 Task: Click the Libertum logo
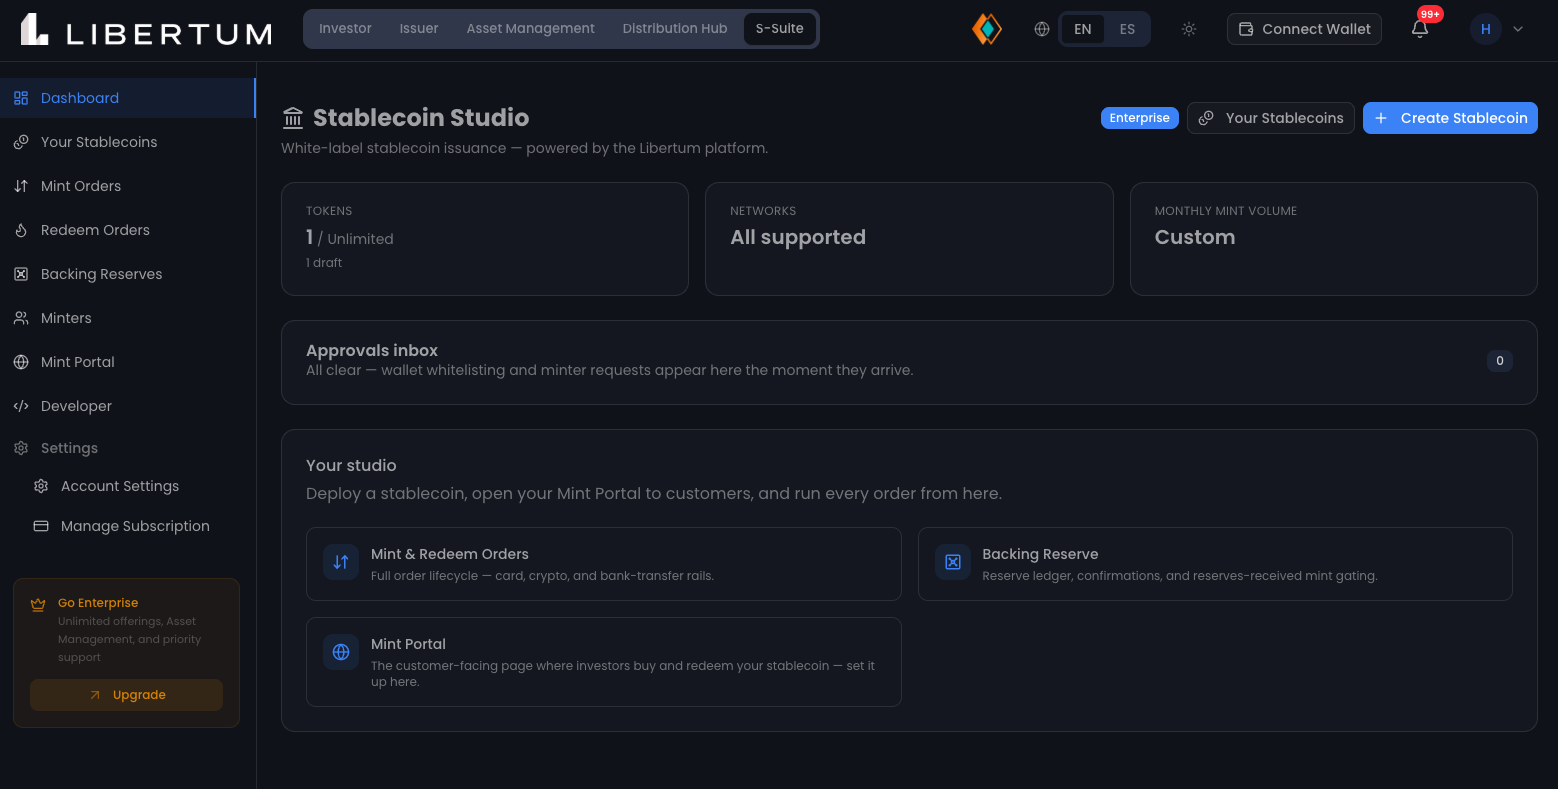146,30
